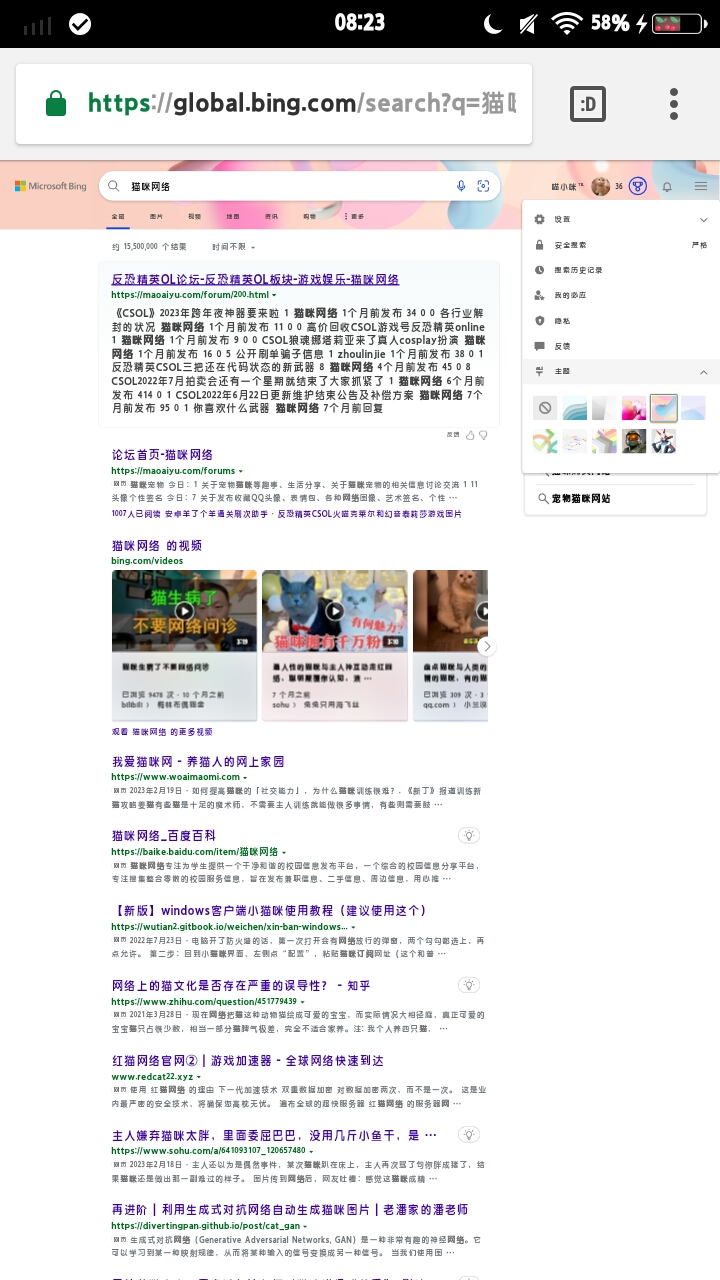This screenshot has height=1280, width=720.
Task: Open the time range filter dropdown
Action: point(233,246)
